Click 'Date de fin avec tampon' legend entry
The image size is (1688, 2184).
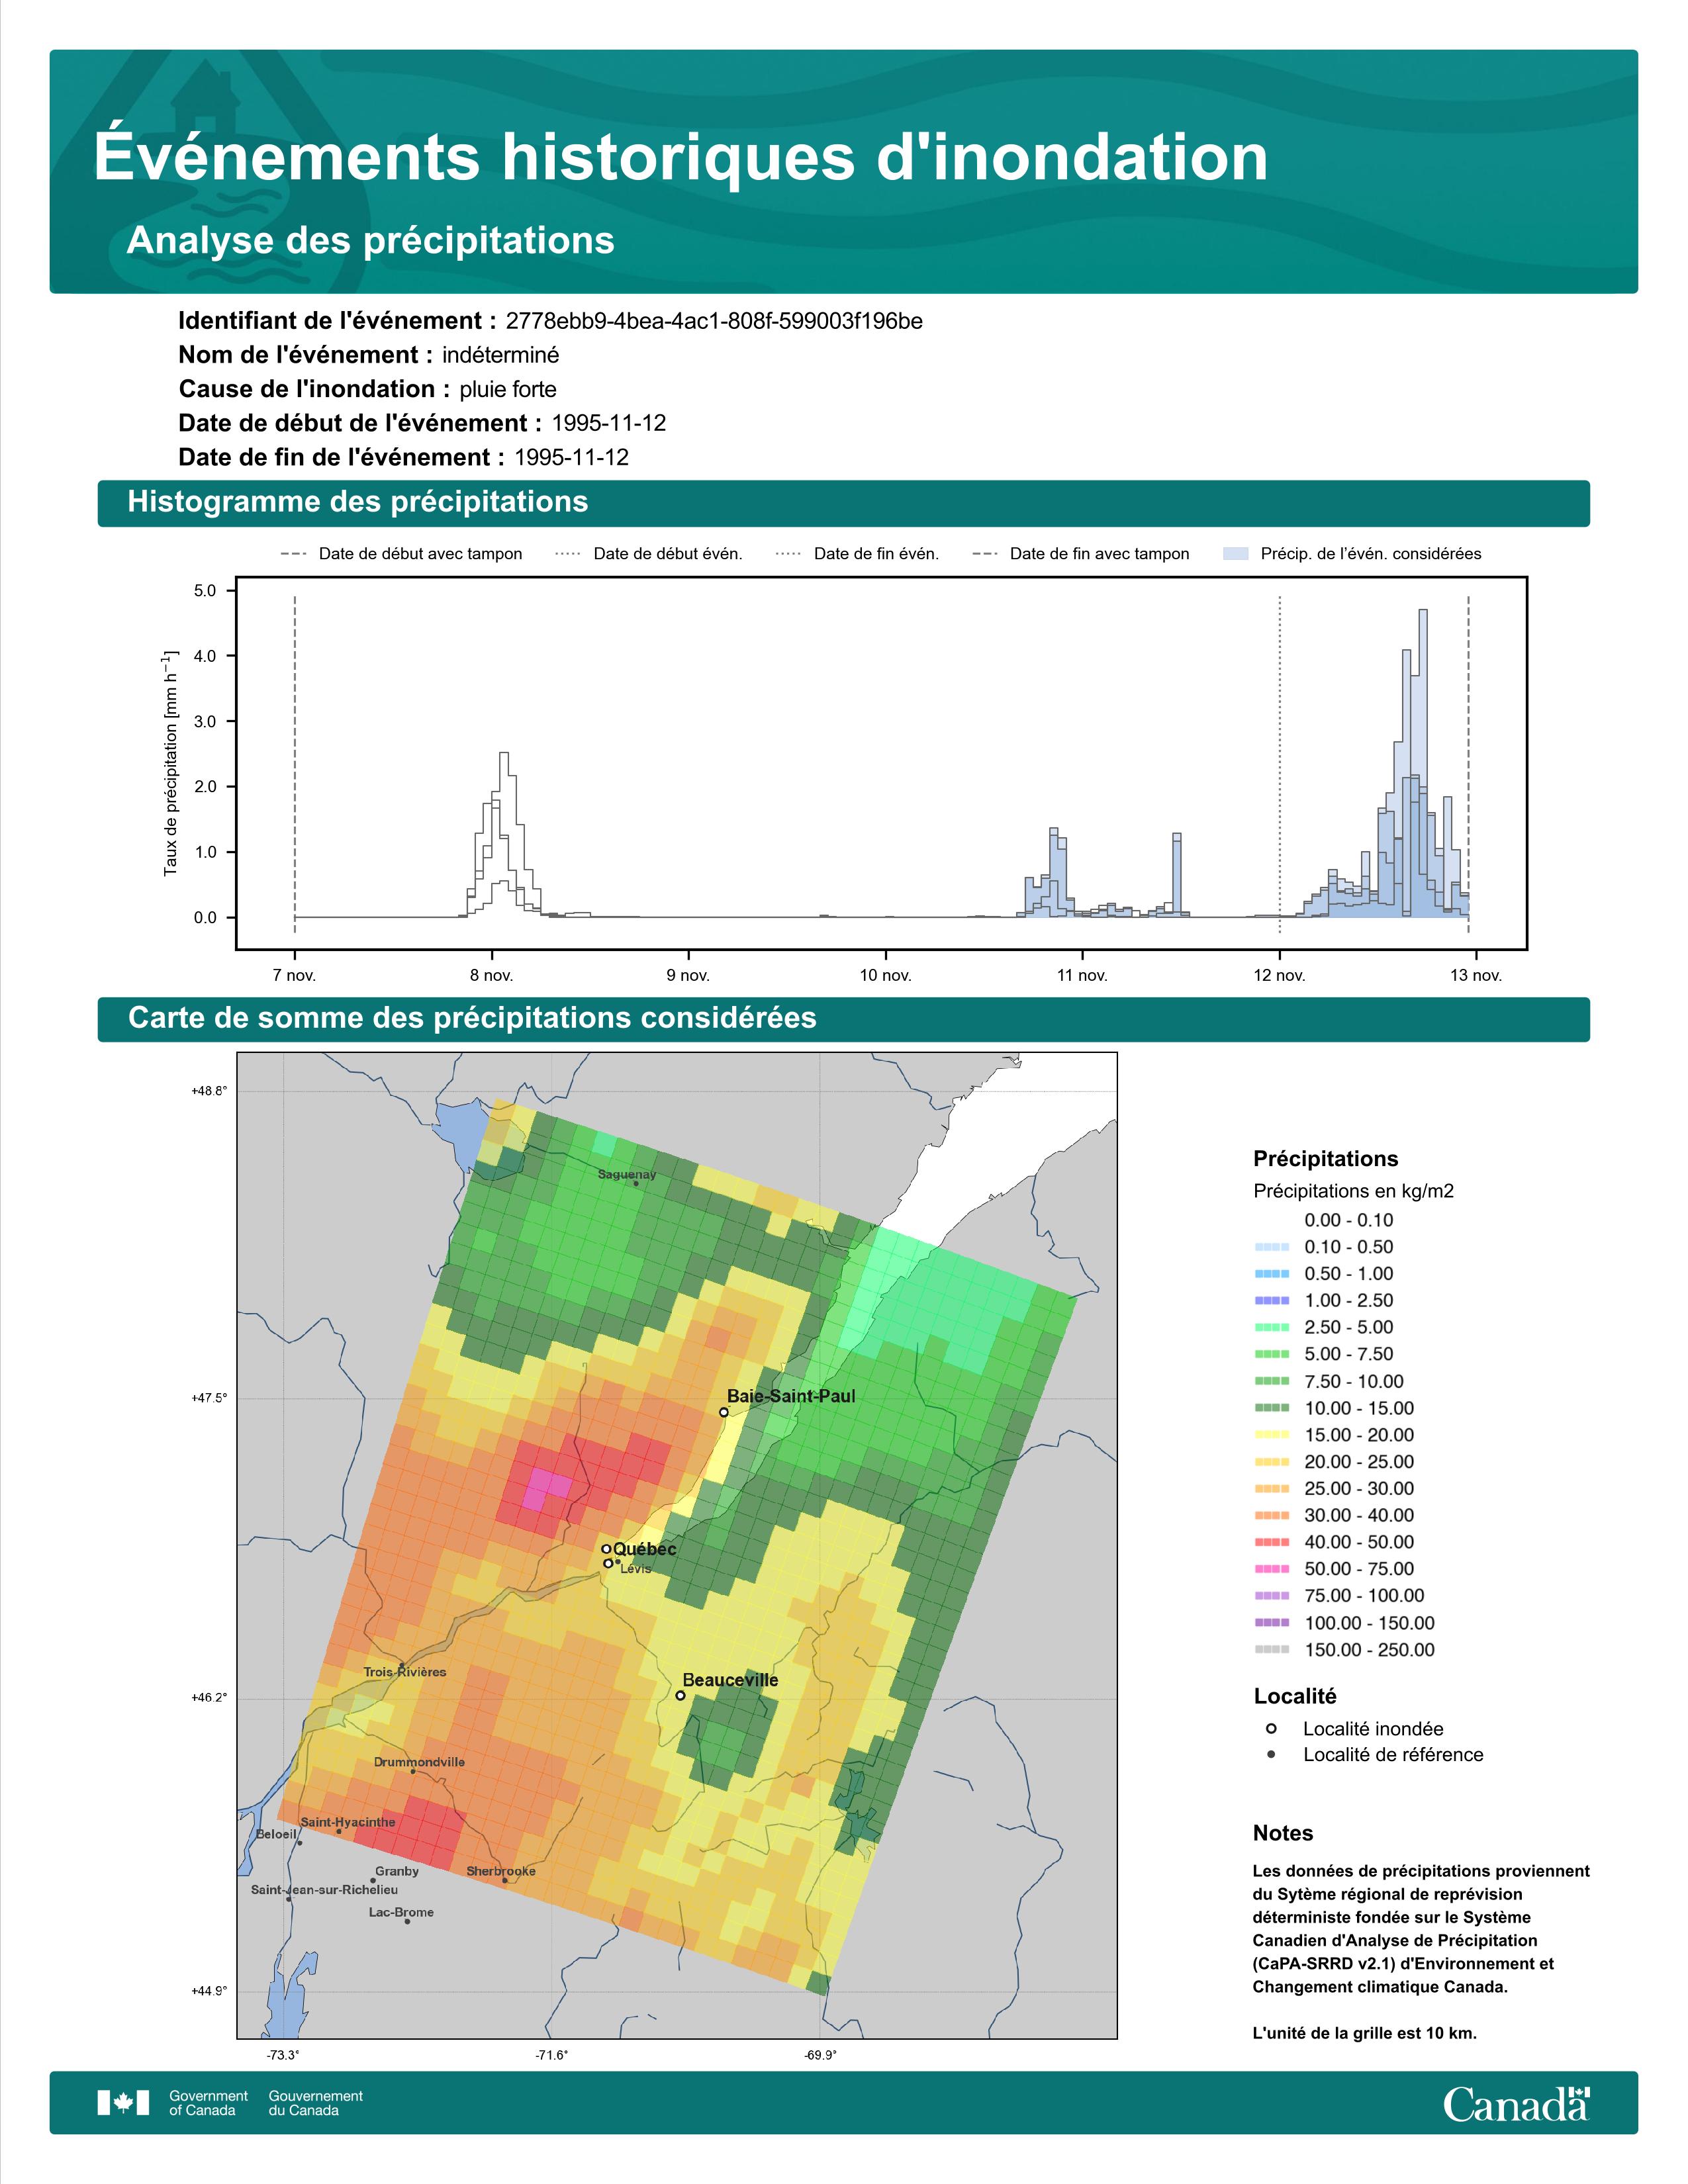pos(1080,554)
